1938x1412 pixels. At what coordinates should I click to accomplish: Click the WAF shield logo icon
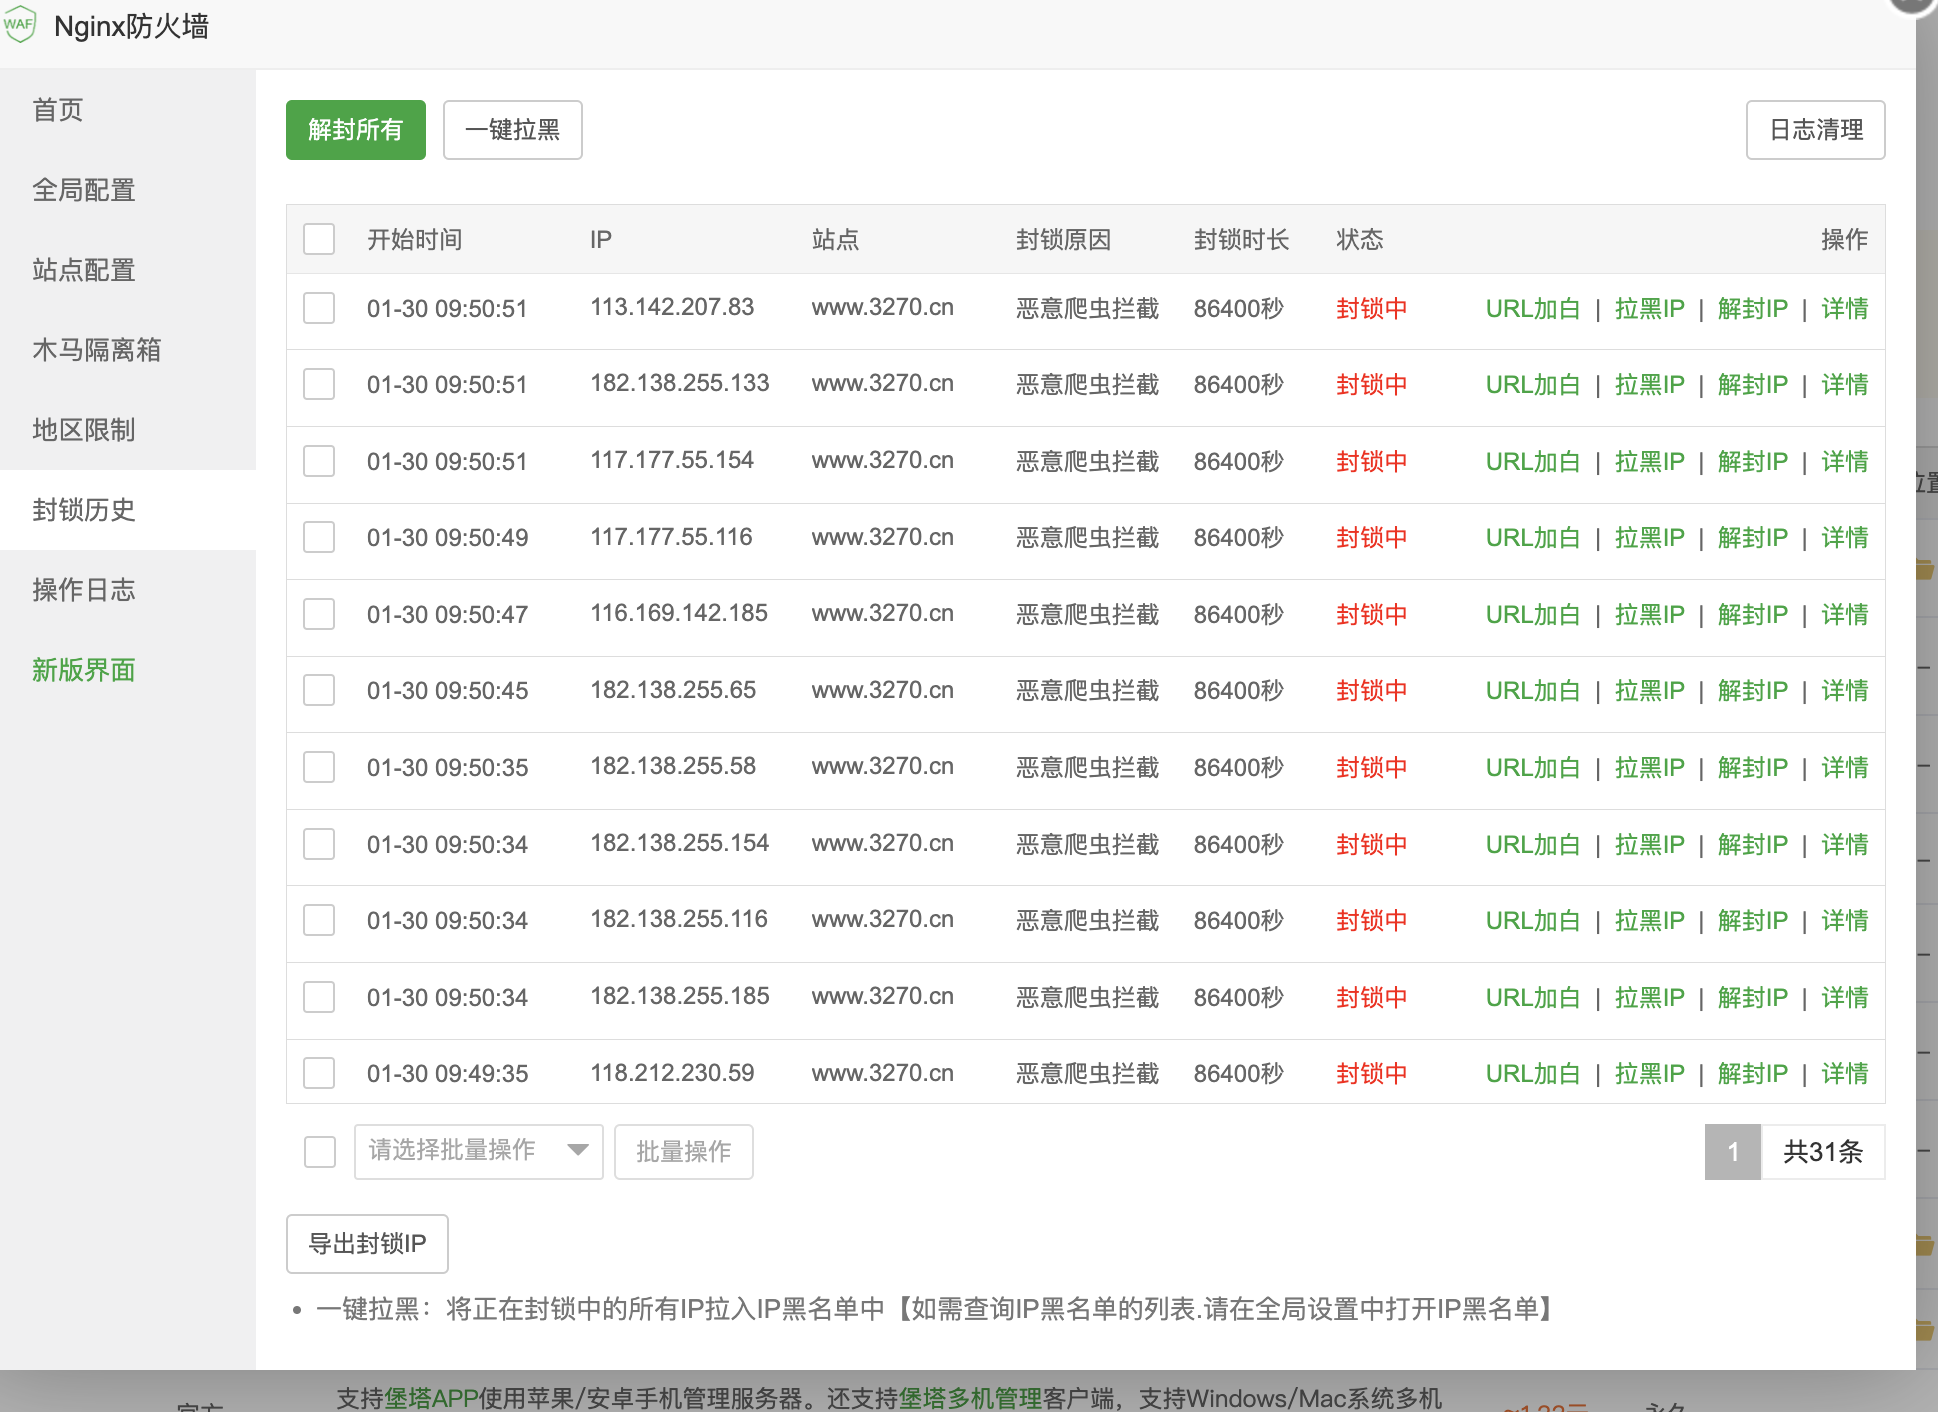click(20, 25)
